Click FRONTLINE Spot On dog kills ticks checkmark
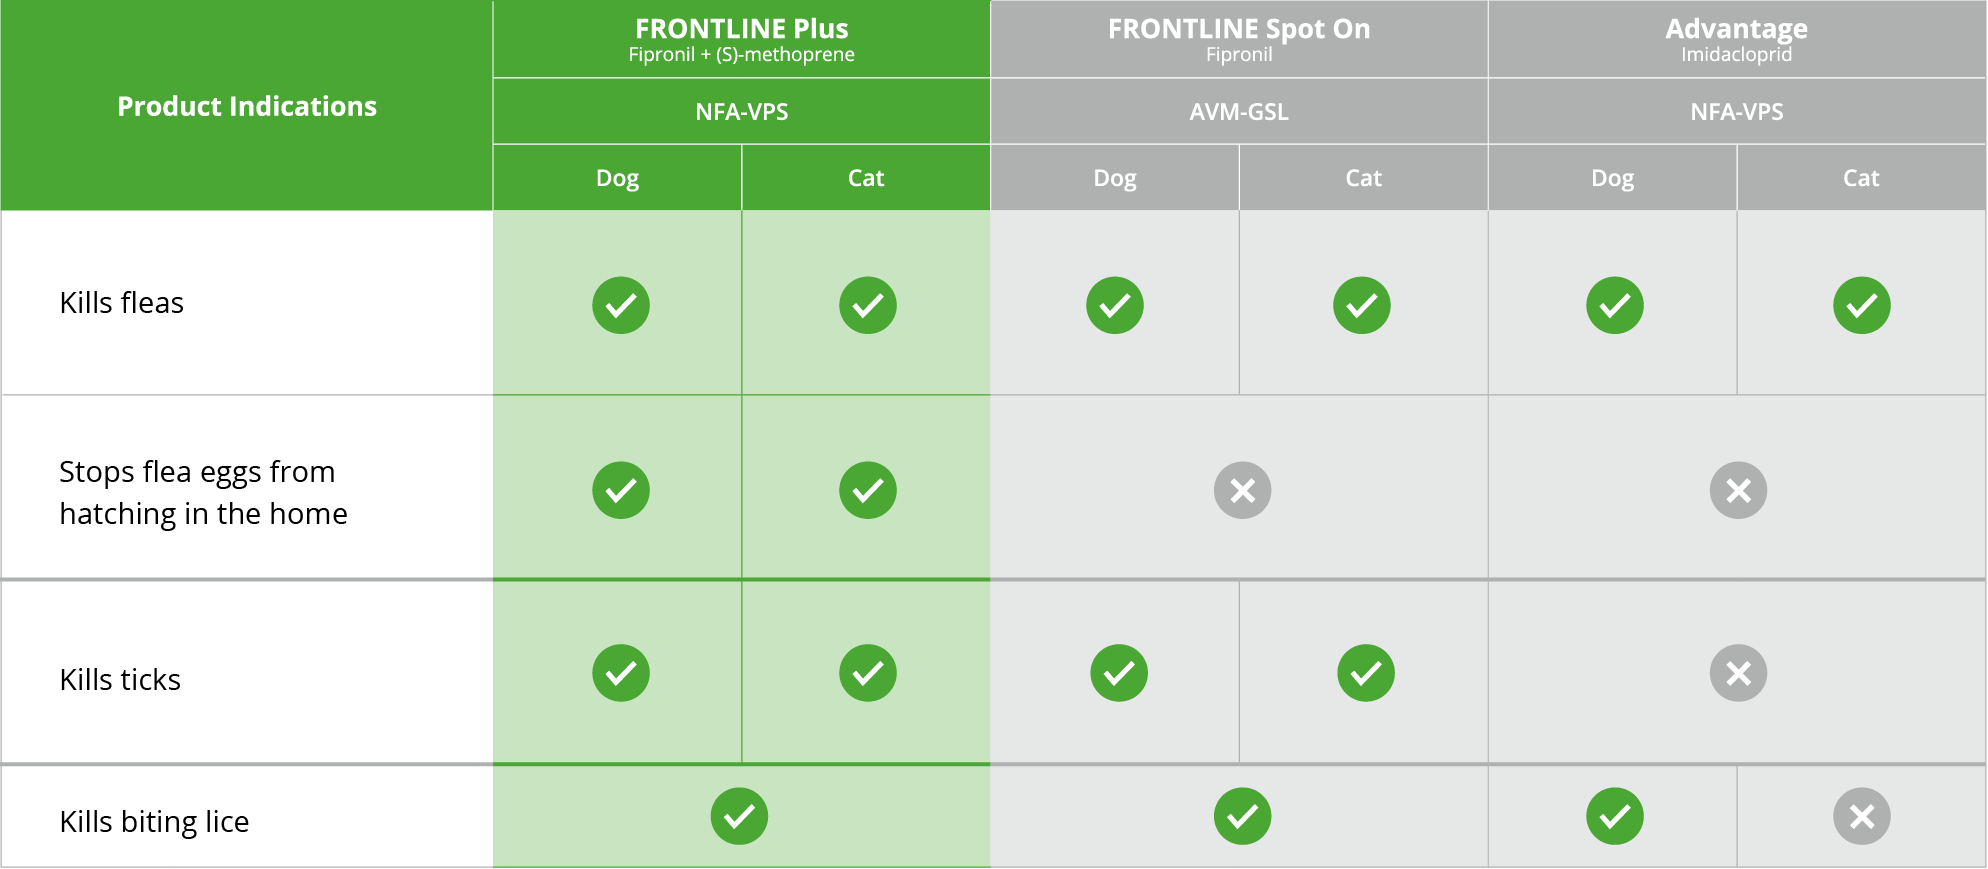Image resolution: width=1988 pixels, height=869 pixels. click(x=1118, y=673)
